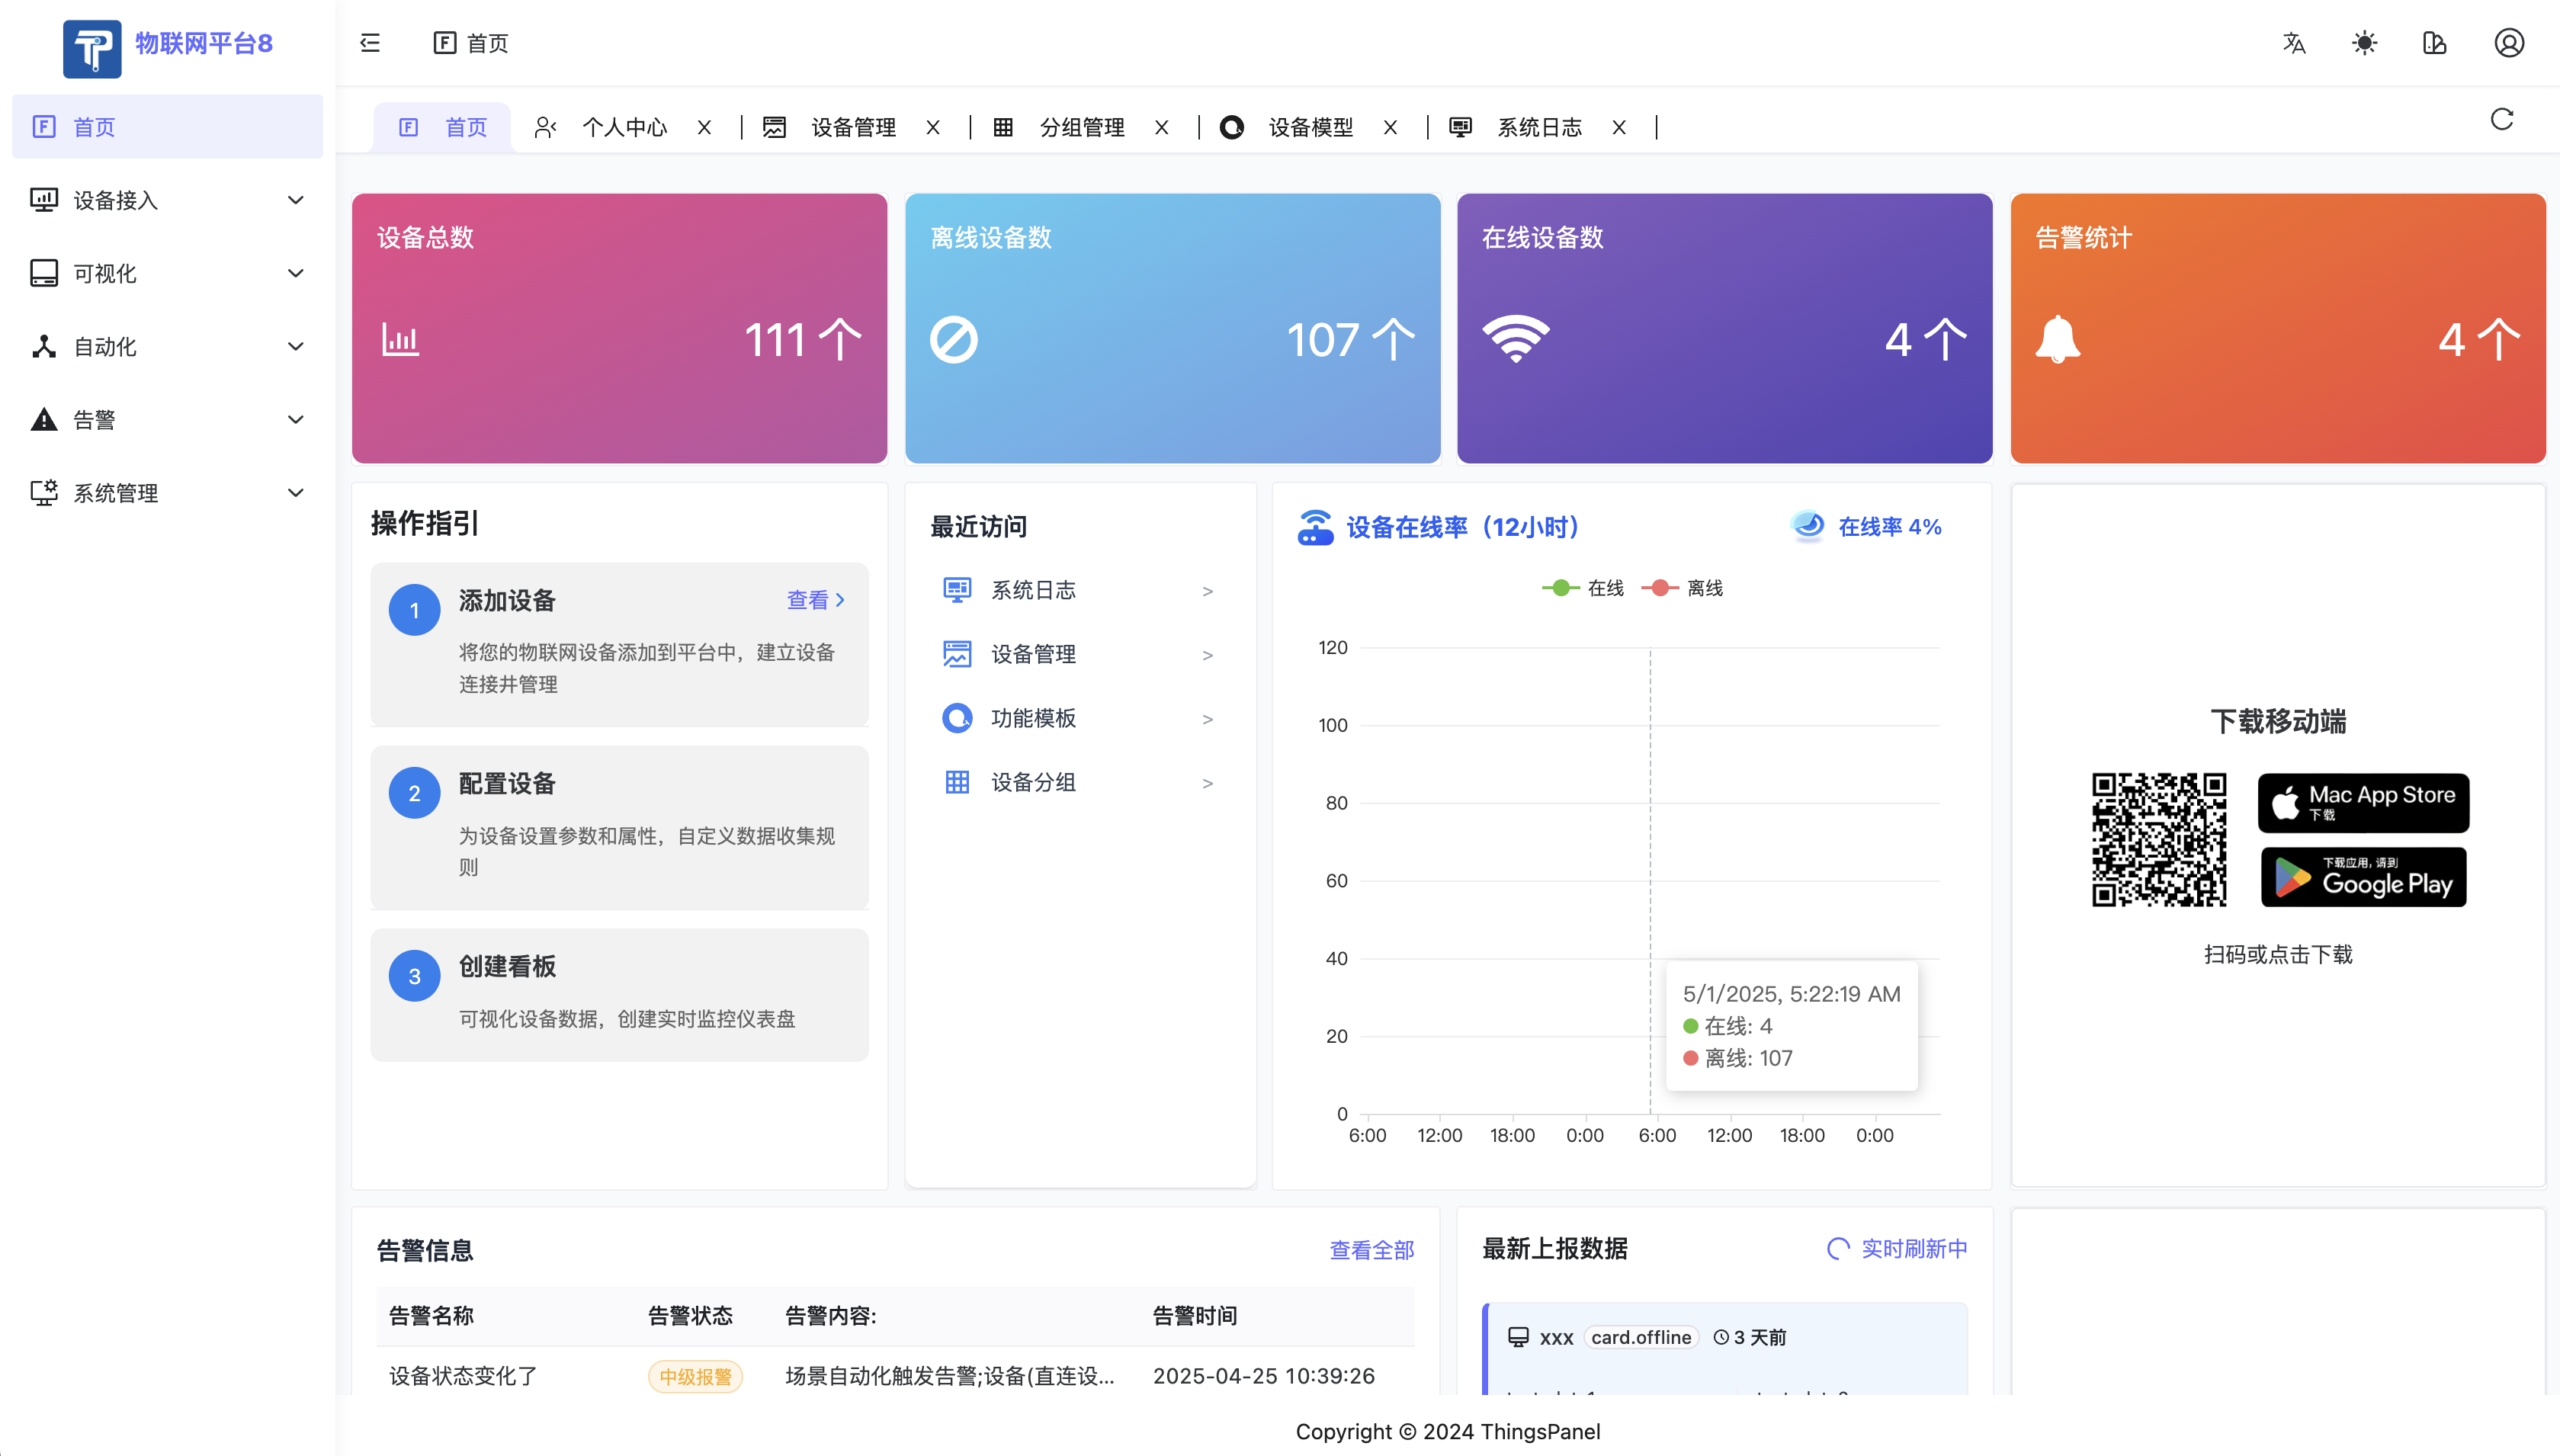Collapse the sidebar with the menu fold icon
The image size is (2560, 1456).
point(370,43)
